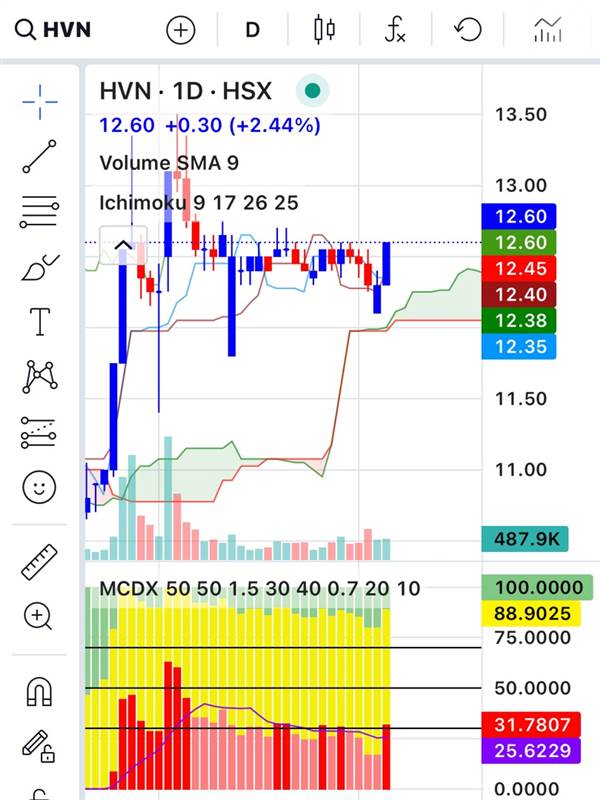
Task: Select the ruler measure tool
Action: pyautogui.click(x=39, y=562)
